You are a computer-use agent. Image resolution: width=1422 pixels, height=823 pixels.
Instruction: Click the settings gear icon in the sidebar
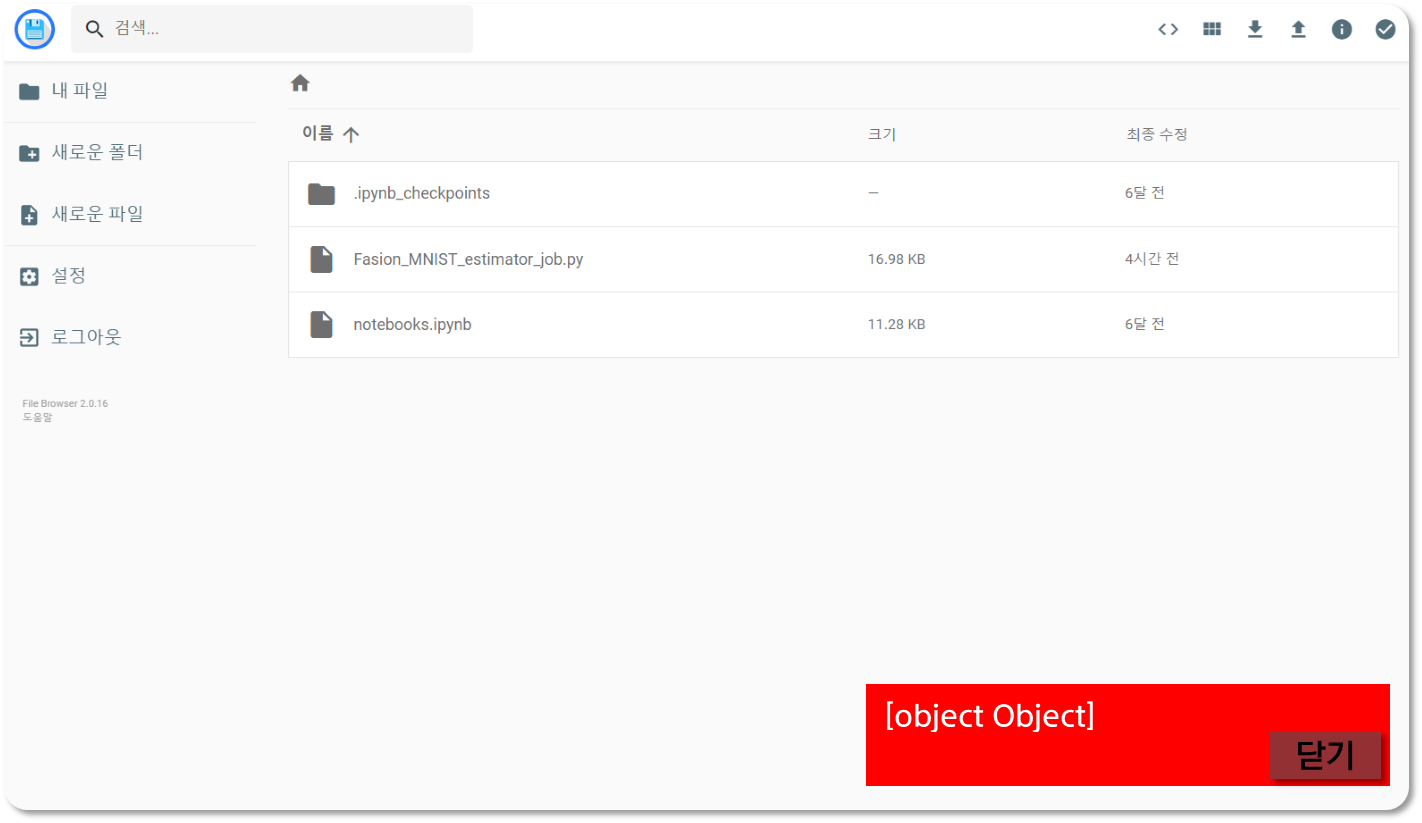30,277
